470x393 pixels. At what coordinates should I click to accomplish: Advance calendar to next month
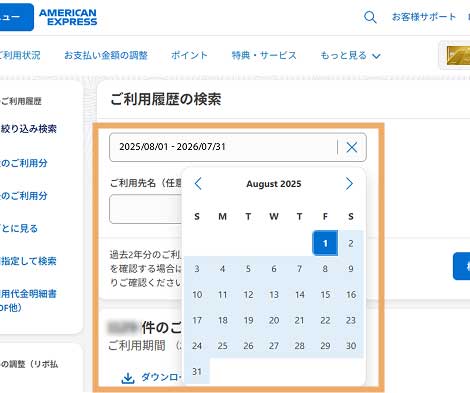(349, 184)
